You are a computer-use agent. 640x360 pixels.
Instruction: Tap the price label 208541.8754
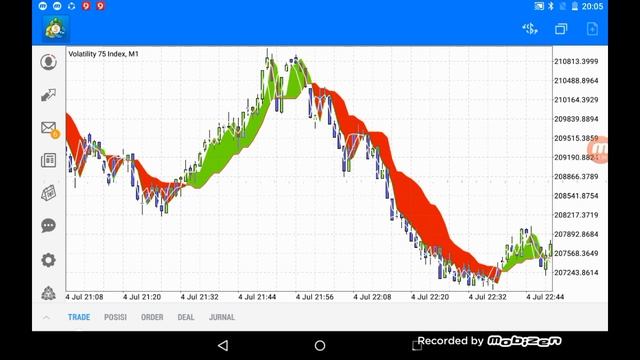(x=576, y=196)
